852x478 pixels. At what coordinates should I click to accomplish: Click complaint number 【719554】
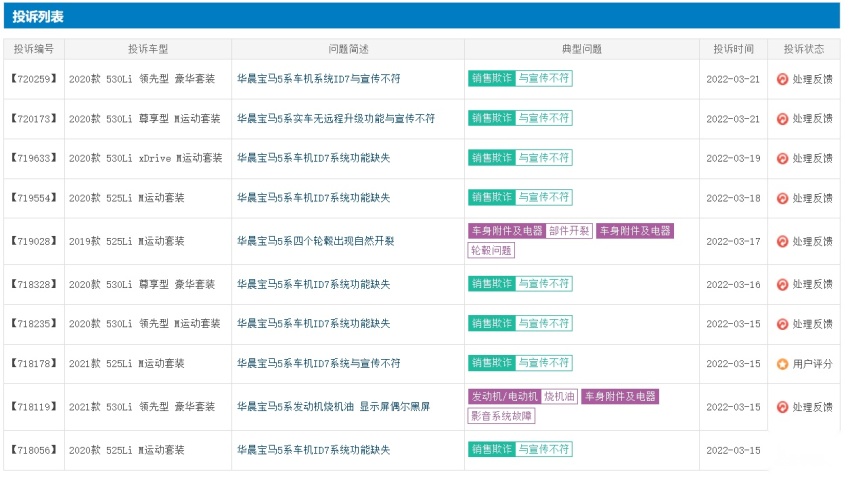pos(34,198)
